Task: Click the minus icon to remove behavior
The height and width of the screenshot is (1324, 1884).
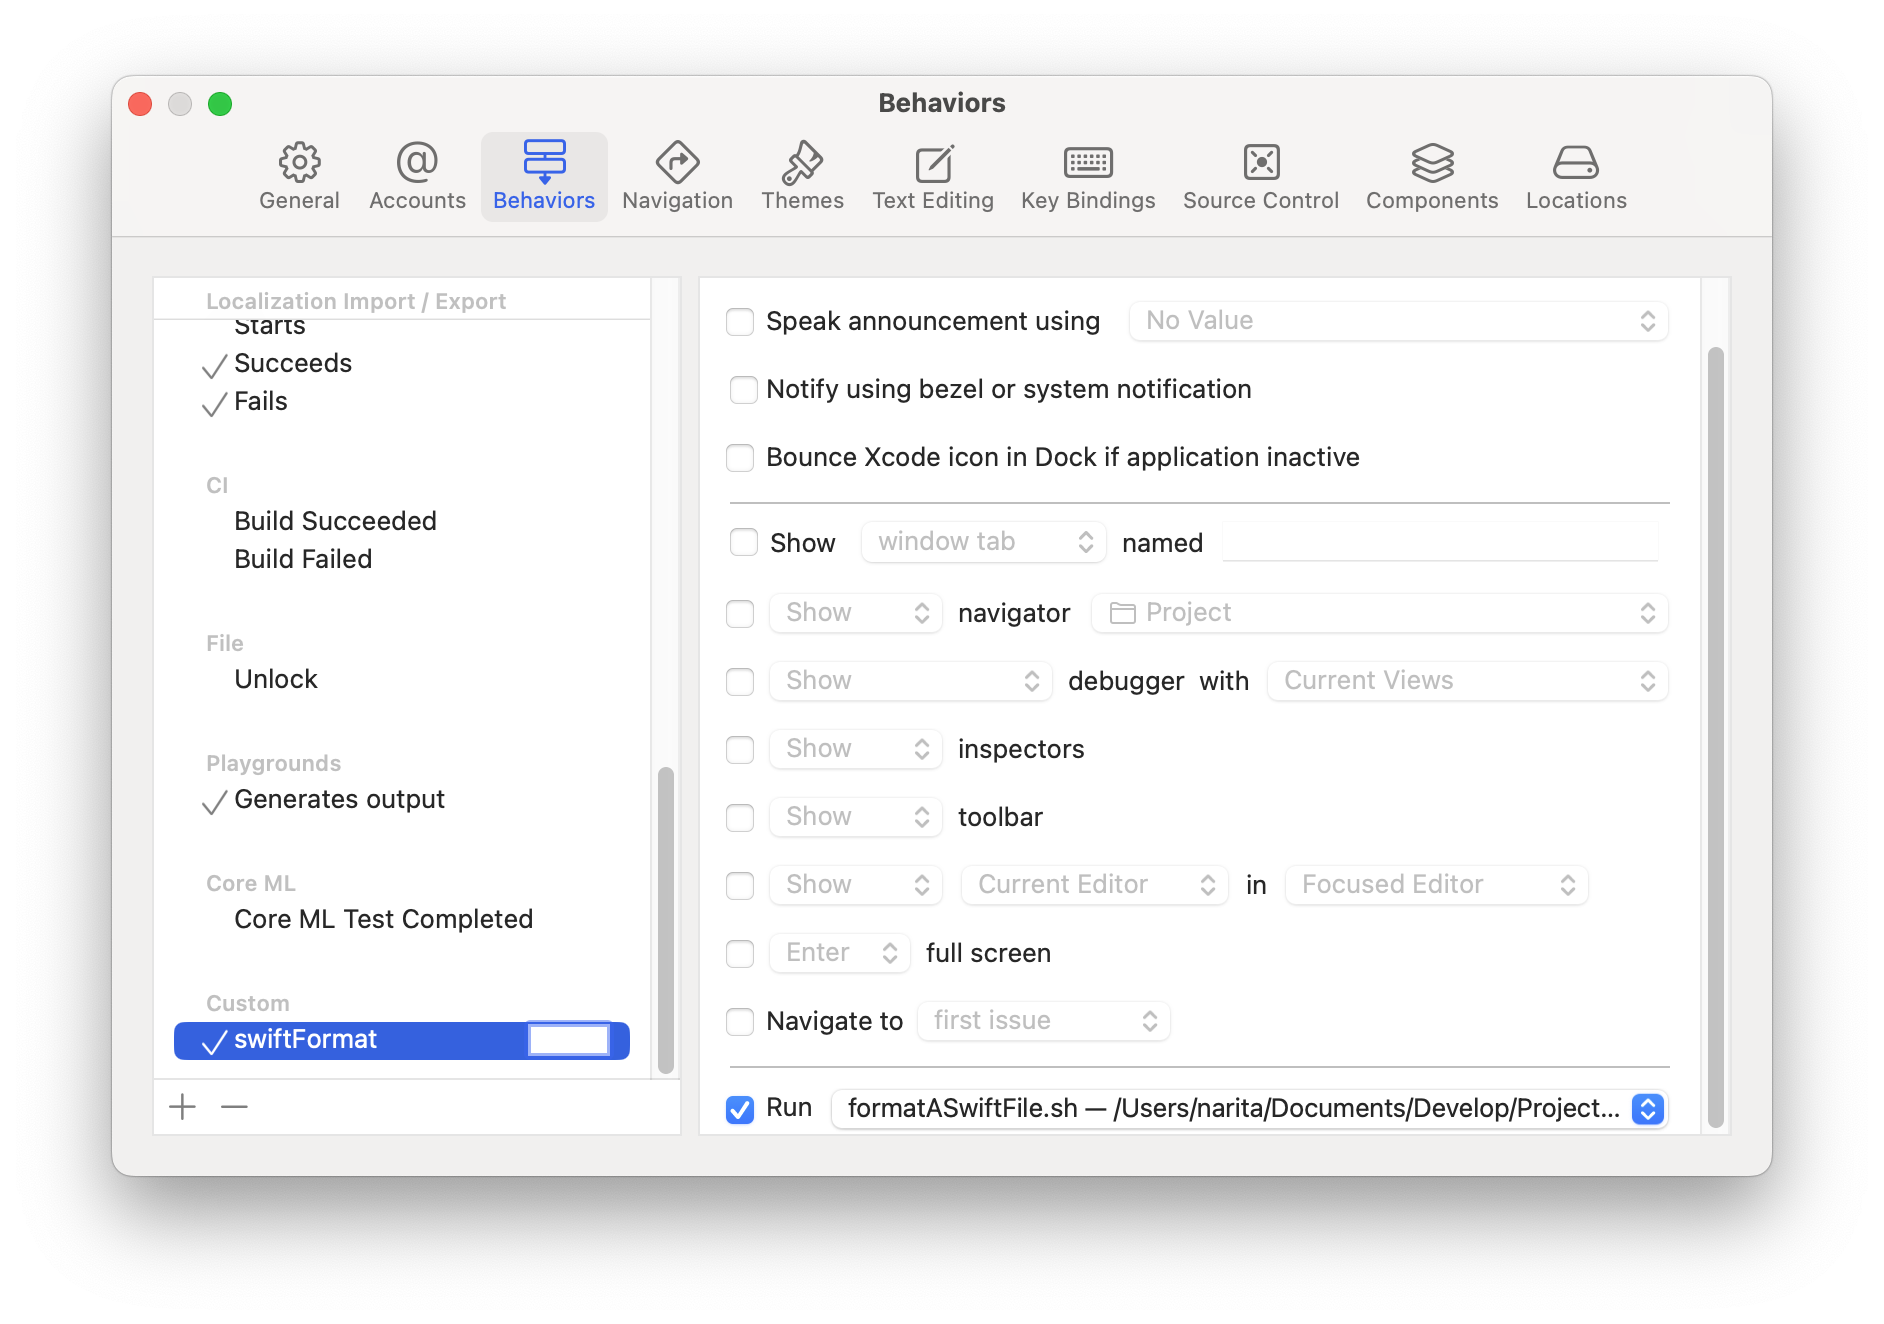Action: pyautogui.click(x=234, y=1107)
